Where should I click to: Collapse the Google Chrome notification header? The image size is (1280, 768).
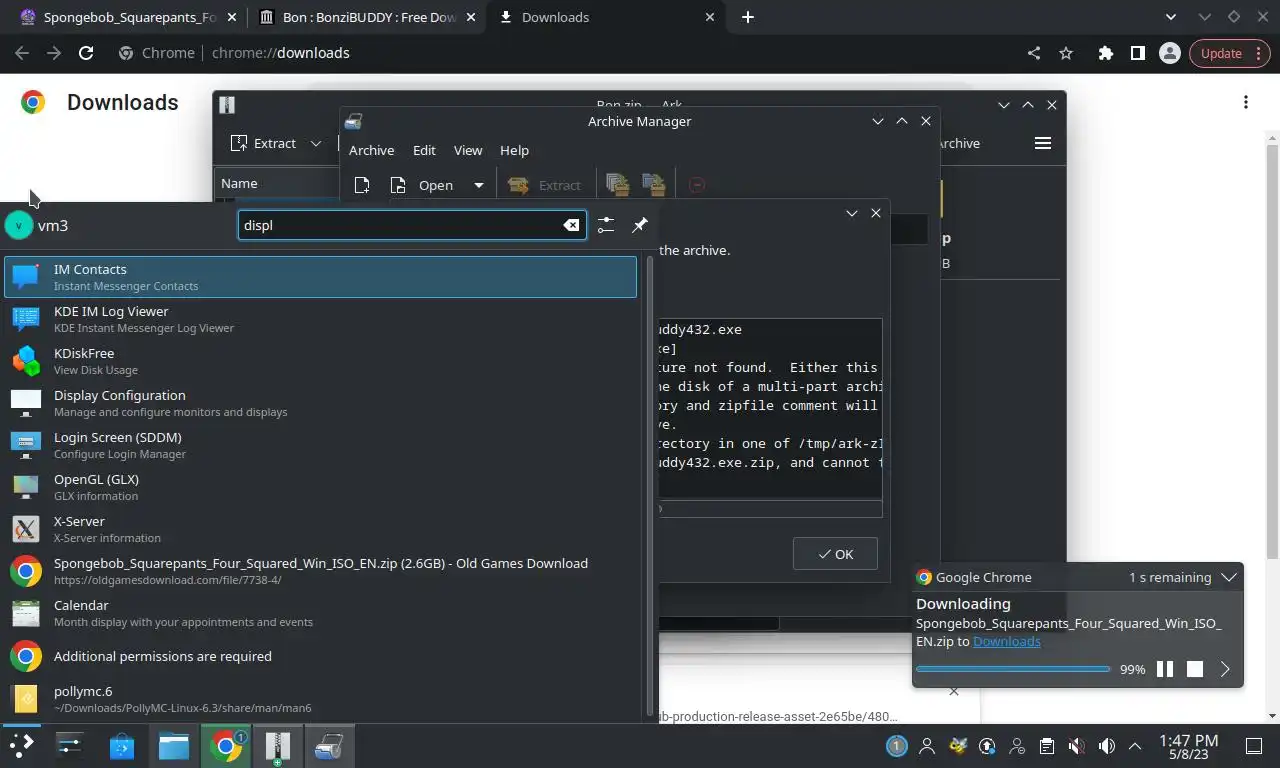click(1229, 577)
